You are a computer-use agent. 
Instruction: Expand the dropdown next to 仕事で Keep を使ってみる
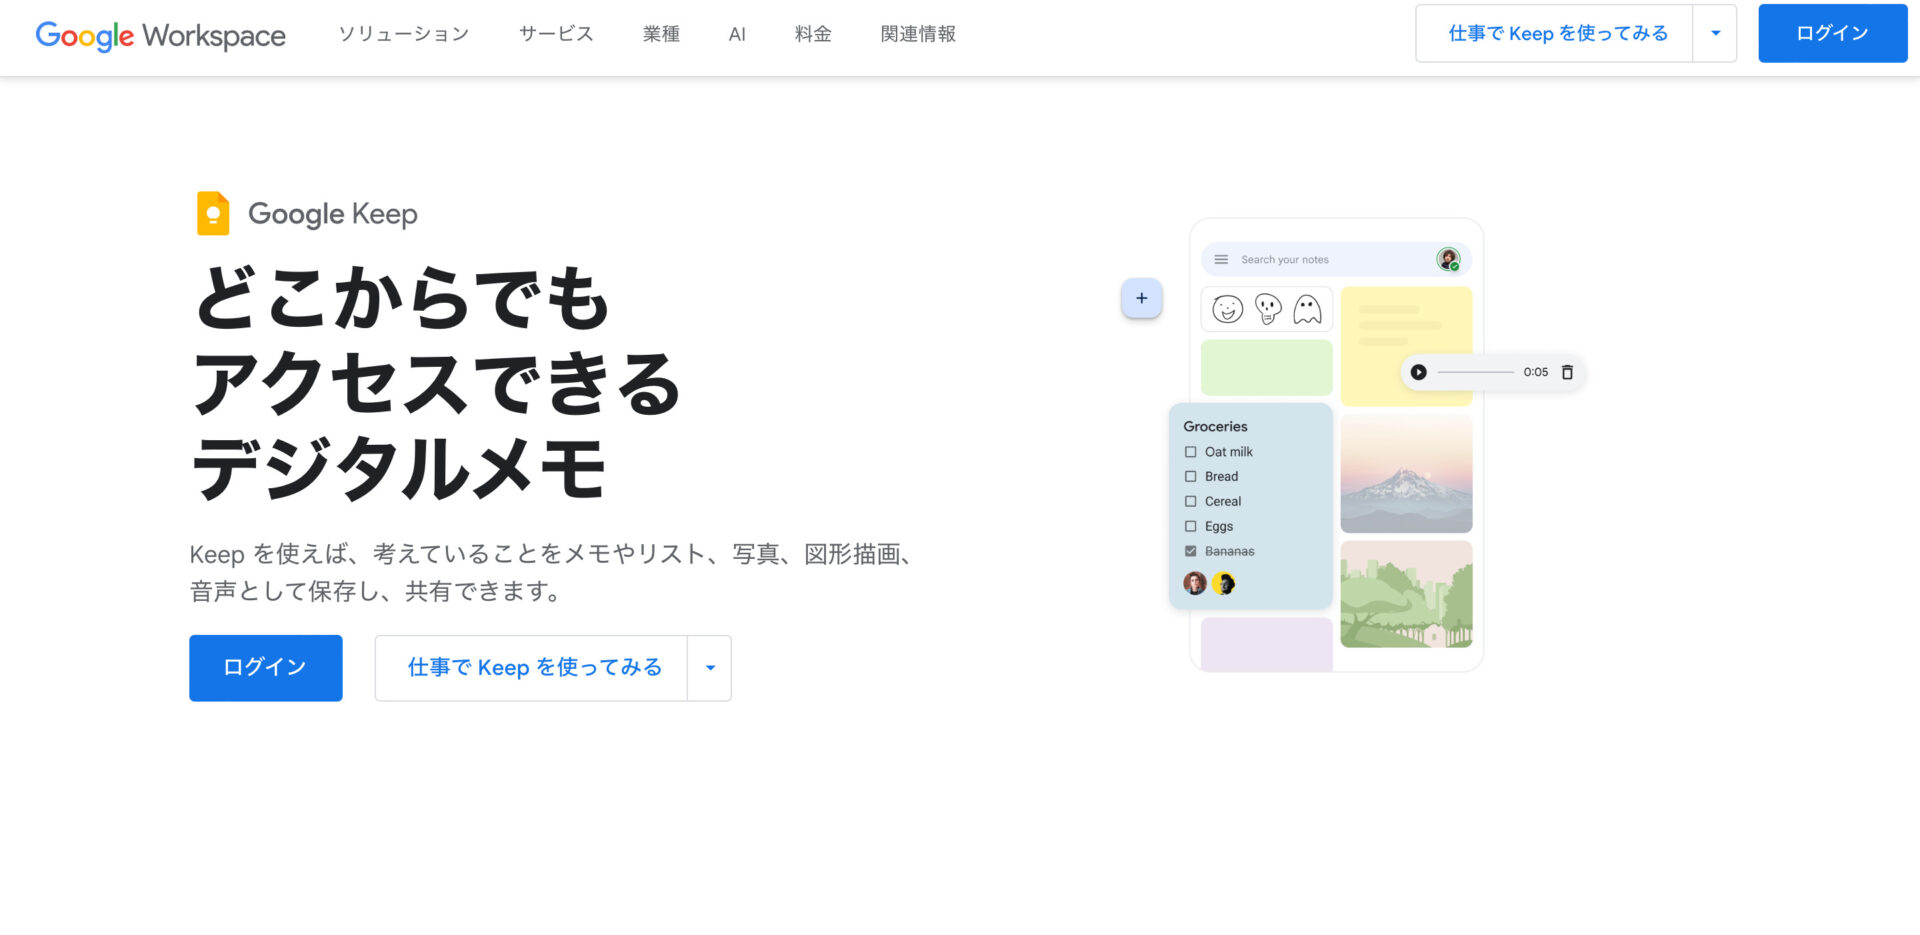tap(709, 668)
